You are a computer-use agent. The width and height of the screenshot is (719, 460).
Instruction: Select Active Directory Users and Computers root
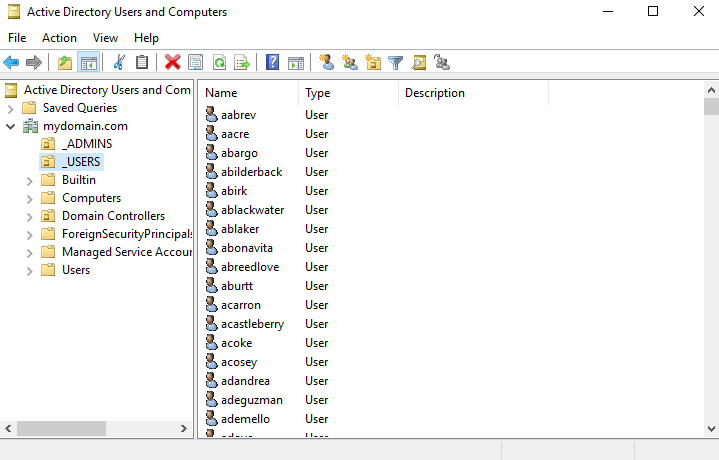[x=107, y=90]
